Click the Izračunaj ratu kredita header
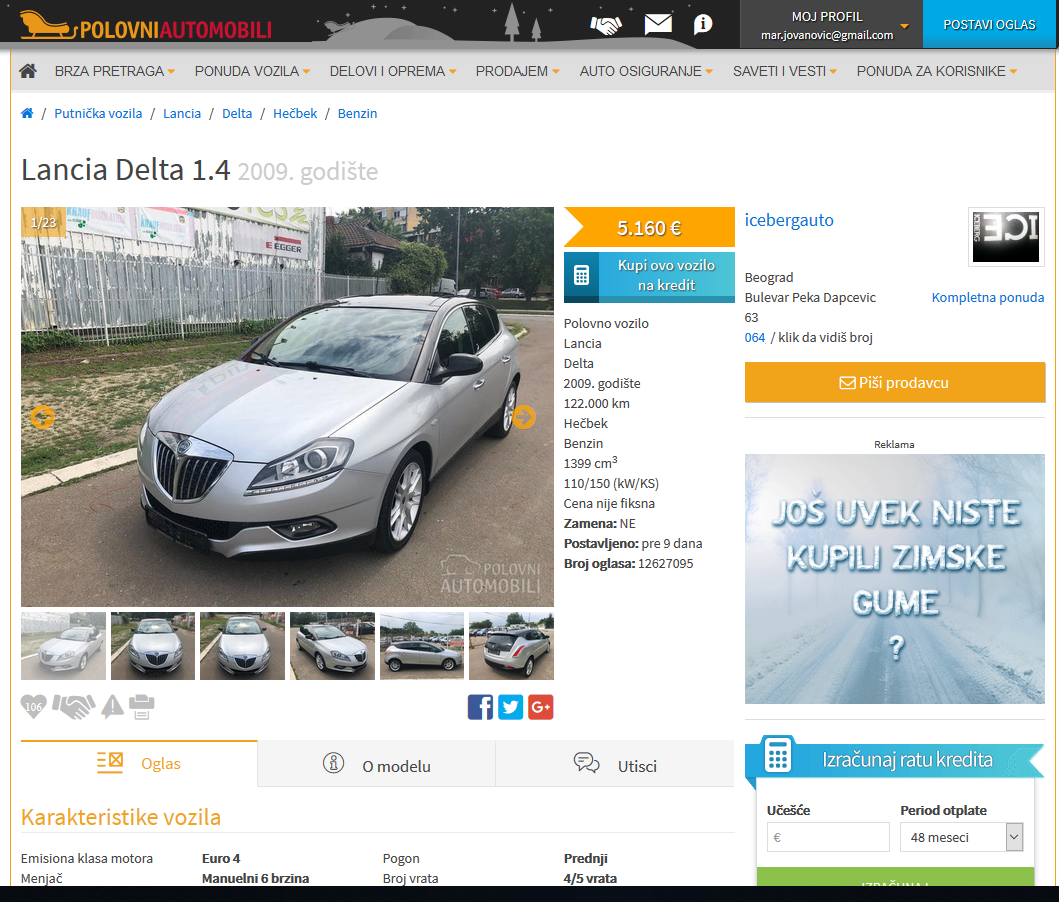Image resolution: width=1059 pixels, height=902 pixels. (895, 760)
